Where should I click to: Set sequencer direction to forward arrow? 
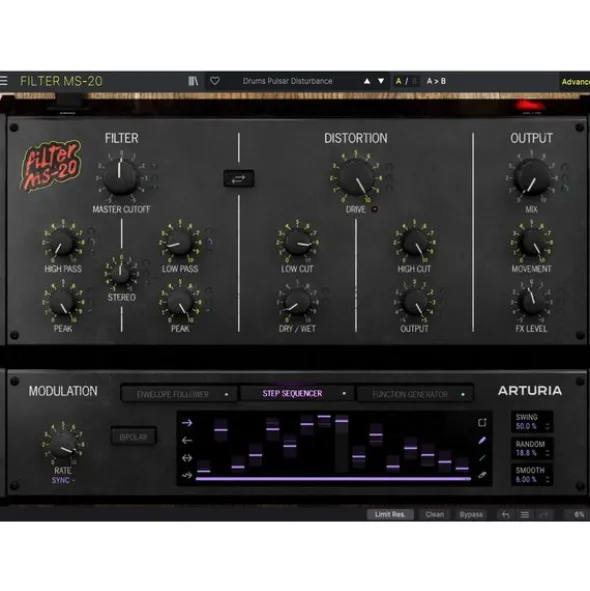coord(187,423)
